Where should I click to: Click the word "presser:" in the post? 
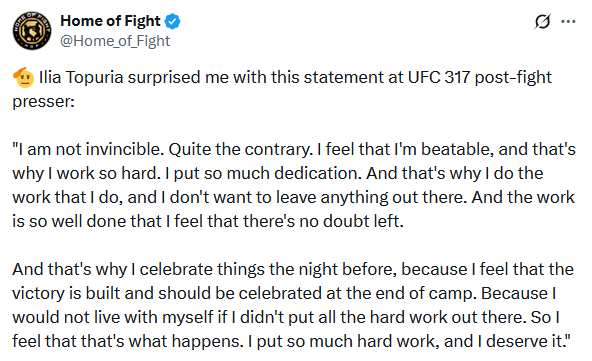click(x=43, y=102)
